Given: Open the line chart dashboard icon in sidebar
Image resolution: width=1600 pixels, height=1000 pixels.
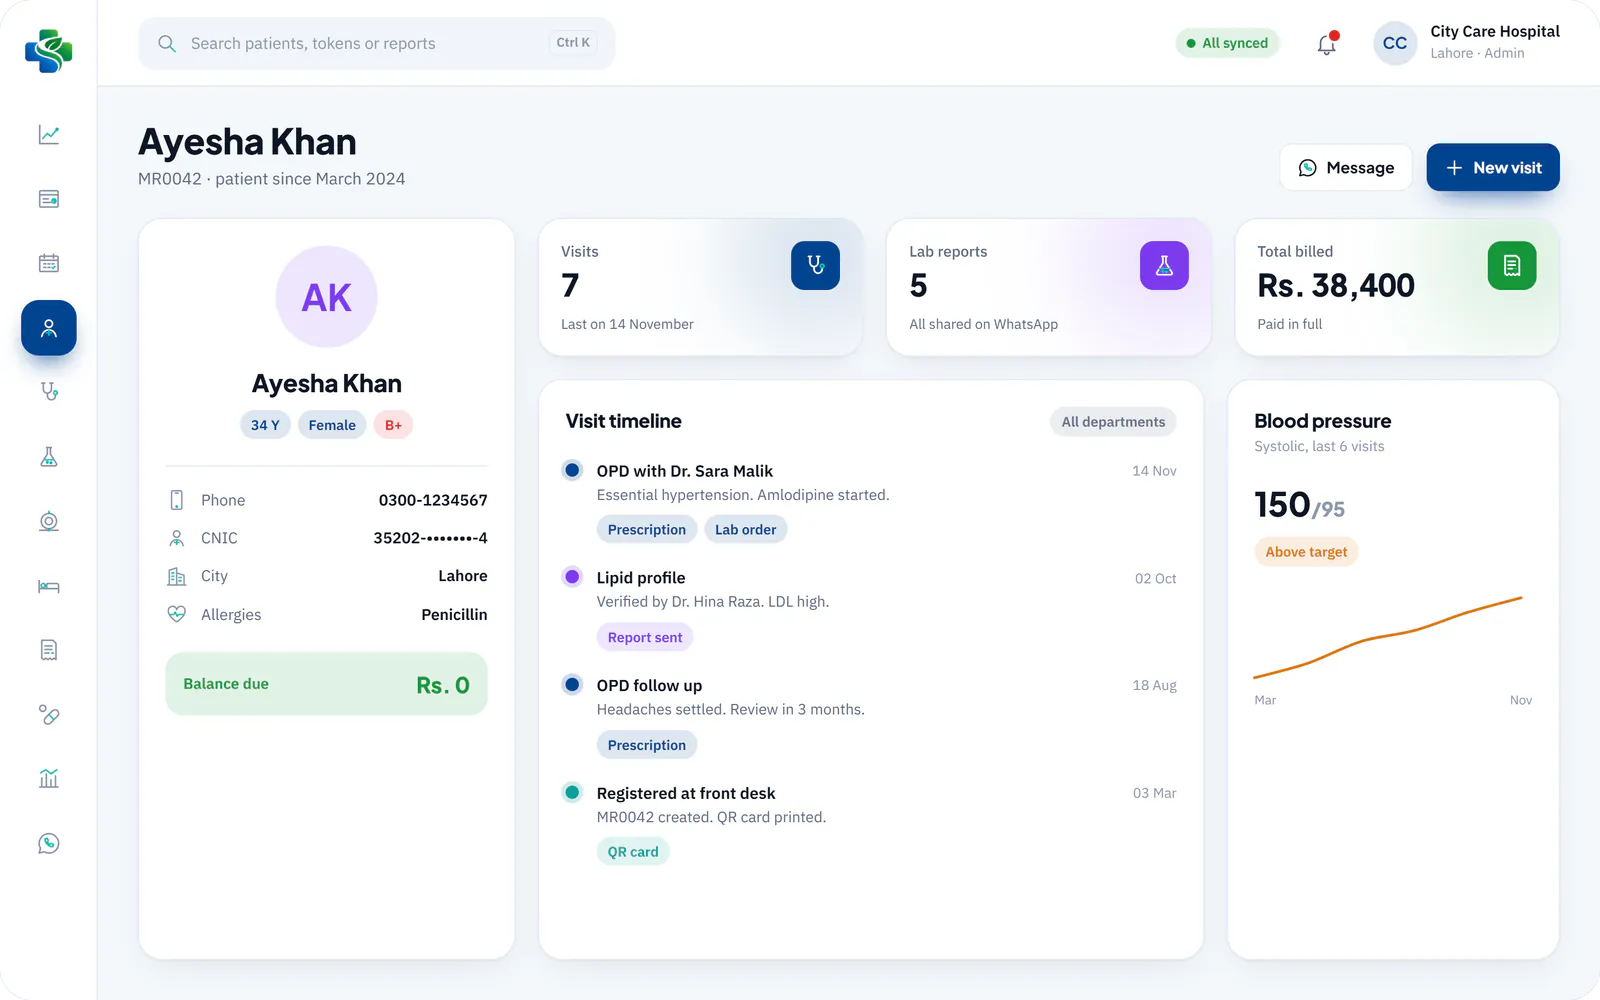Looking at the screenshot, I should (49, 134).
